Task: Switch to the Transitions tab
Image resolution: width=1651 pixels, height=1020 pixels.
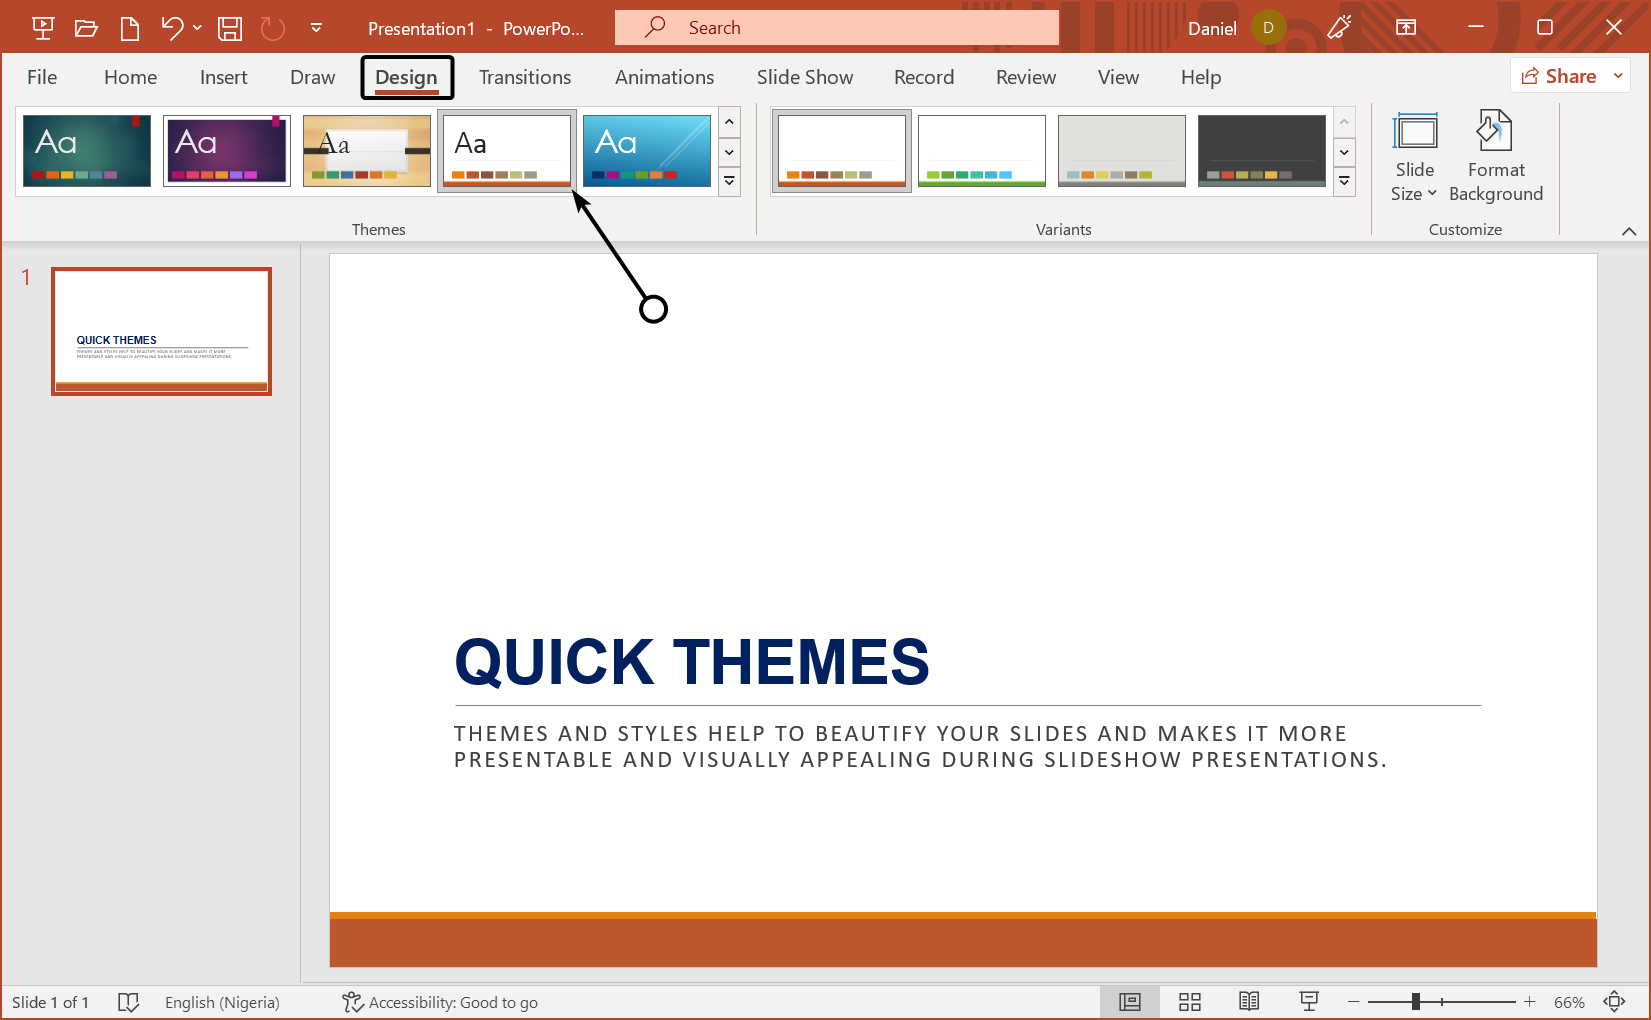Action: 524,77
